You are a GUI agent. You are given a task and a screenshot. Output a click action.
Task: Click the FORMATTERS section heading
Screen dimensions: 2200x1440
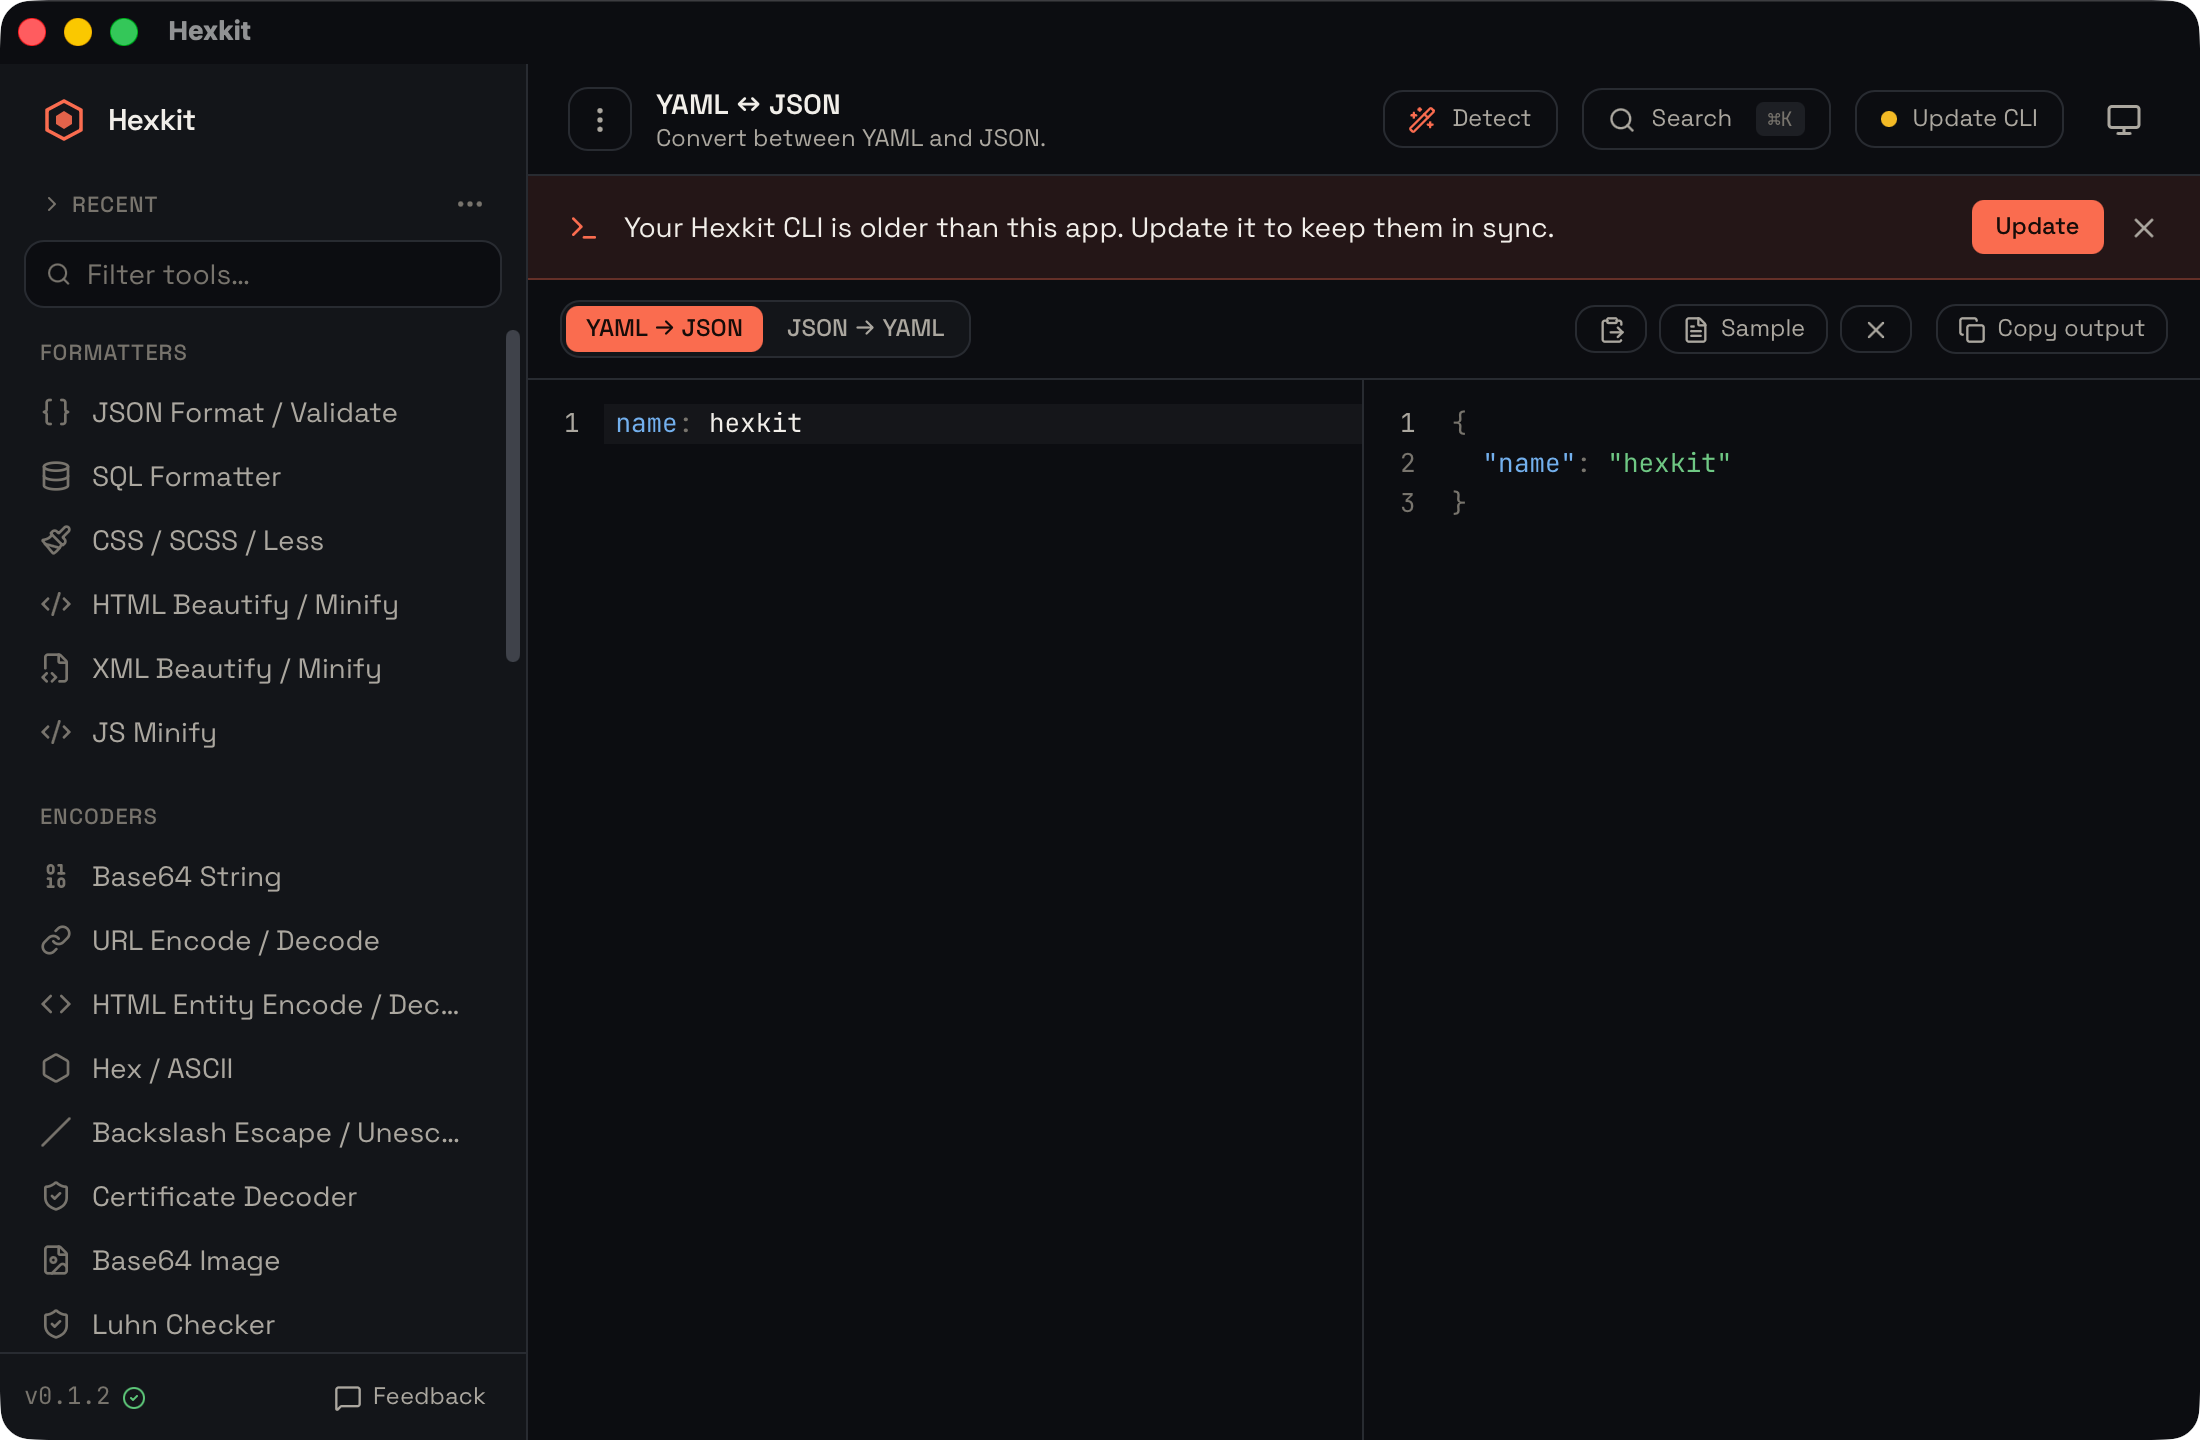[113, 353]
